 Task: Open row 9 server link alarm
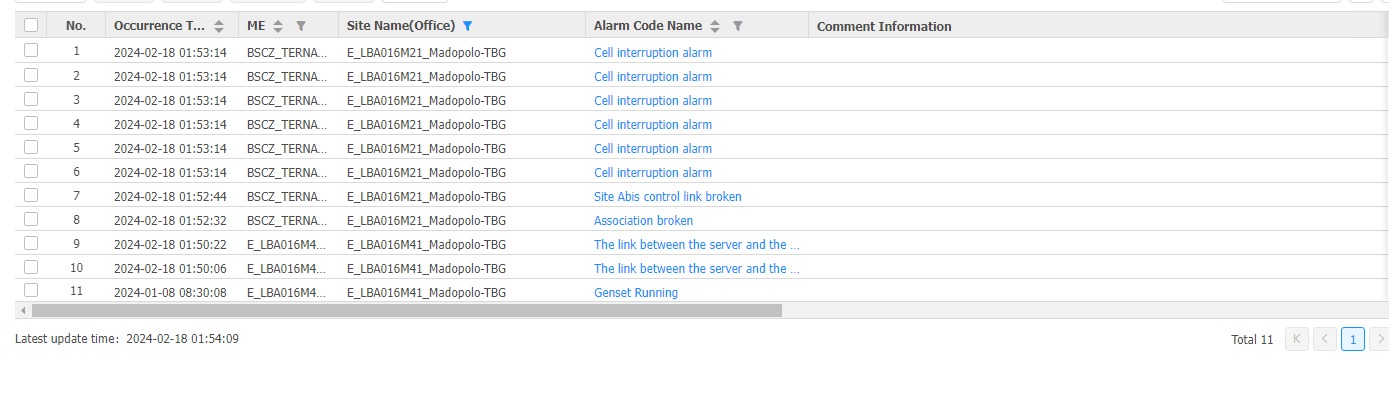pos(697,245)
